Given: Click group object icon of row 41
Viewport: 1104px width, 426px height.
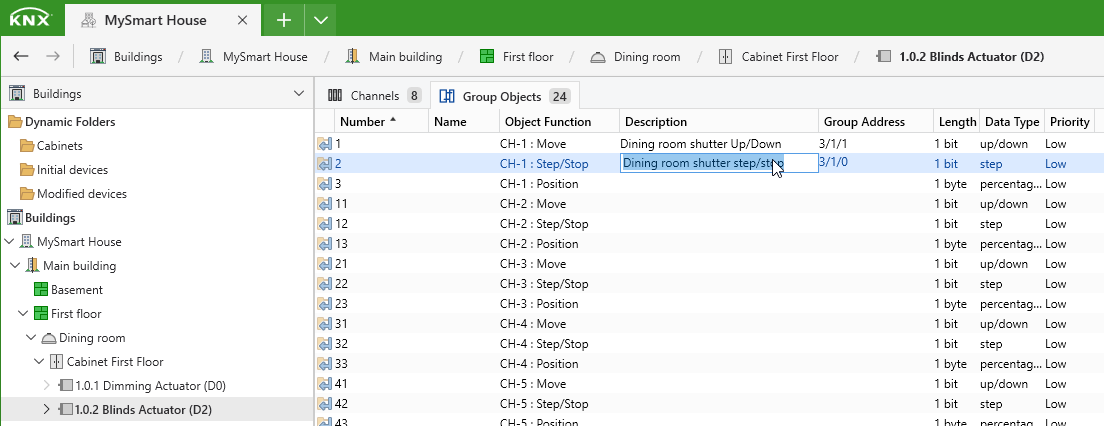Looking at the screenshot, I should click(x=324, y=384).
